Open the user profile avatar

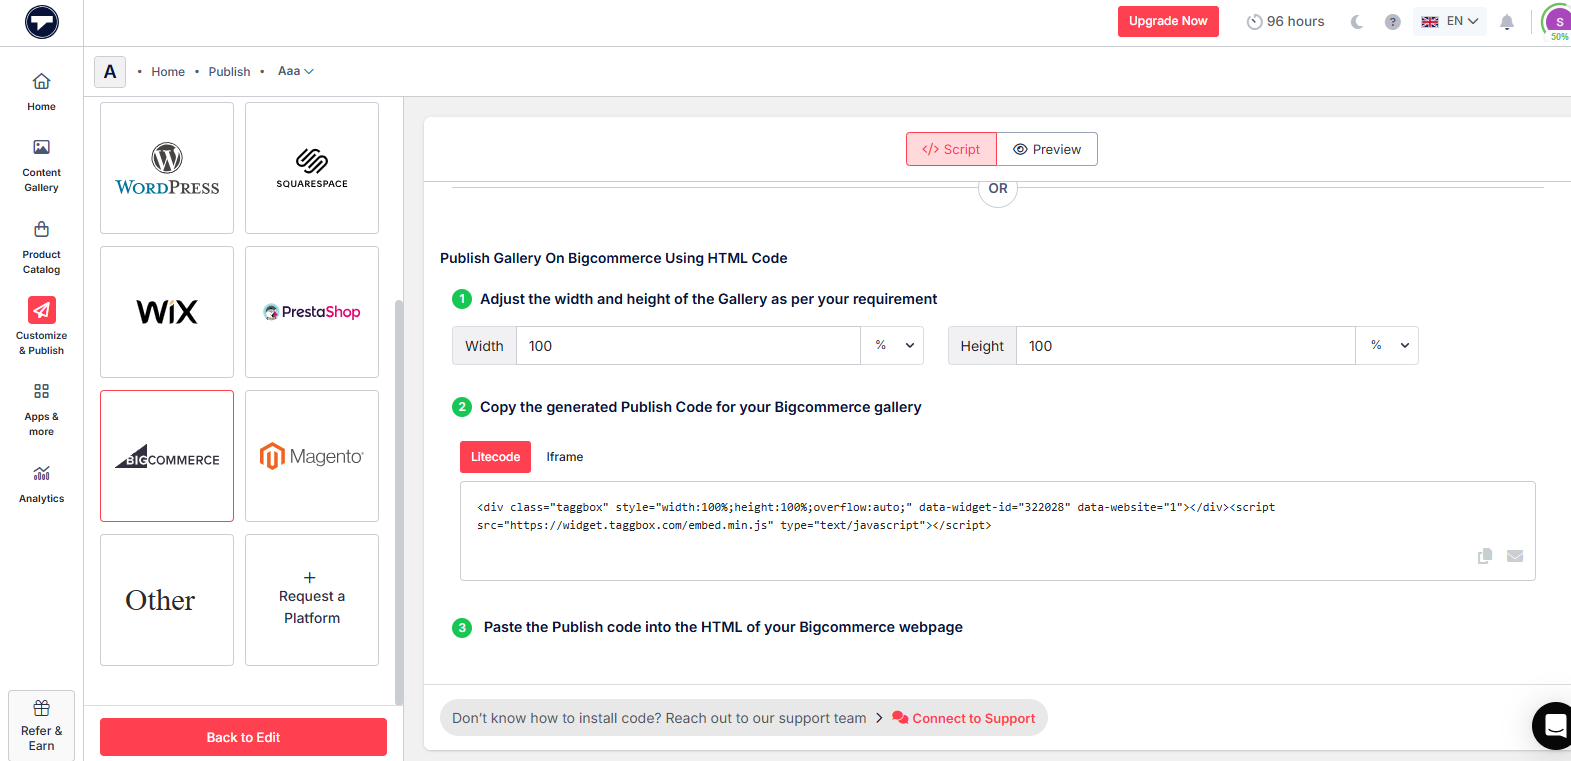(x=1558, y=21)
